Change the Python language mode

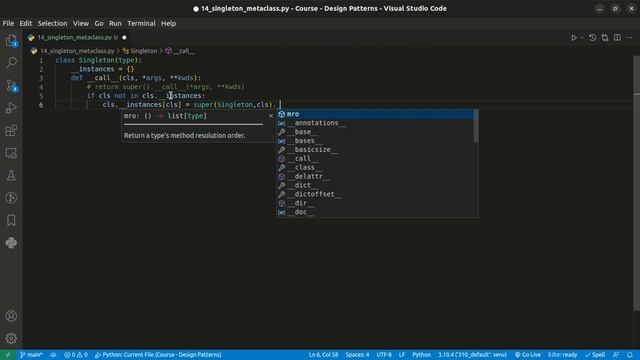tap(421, 355)
